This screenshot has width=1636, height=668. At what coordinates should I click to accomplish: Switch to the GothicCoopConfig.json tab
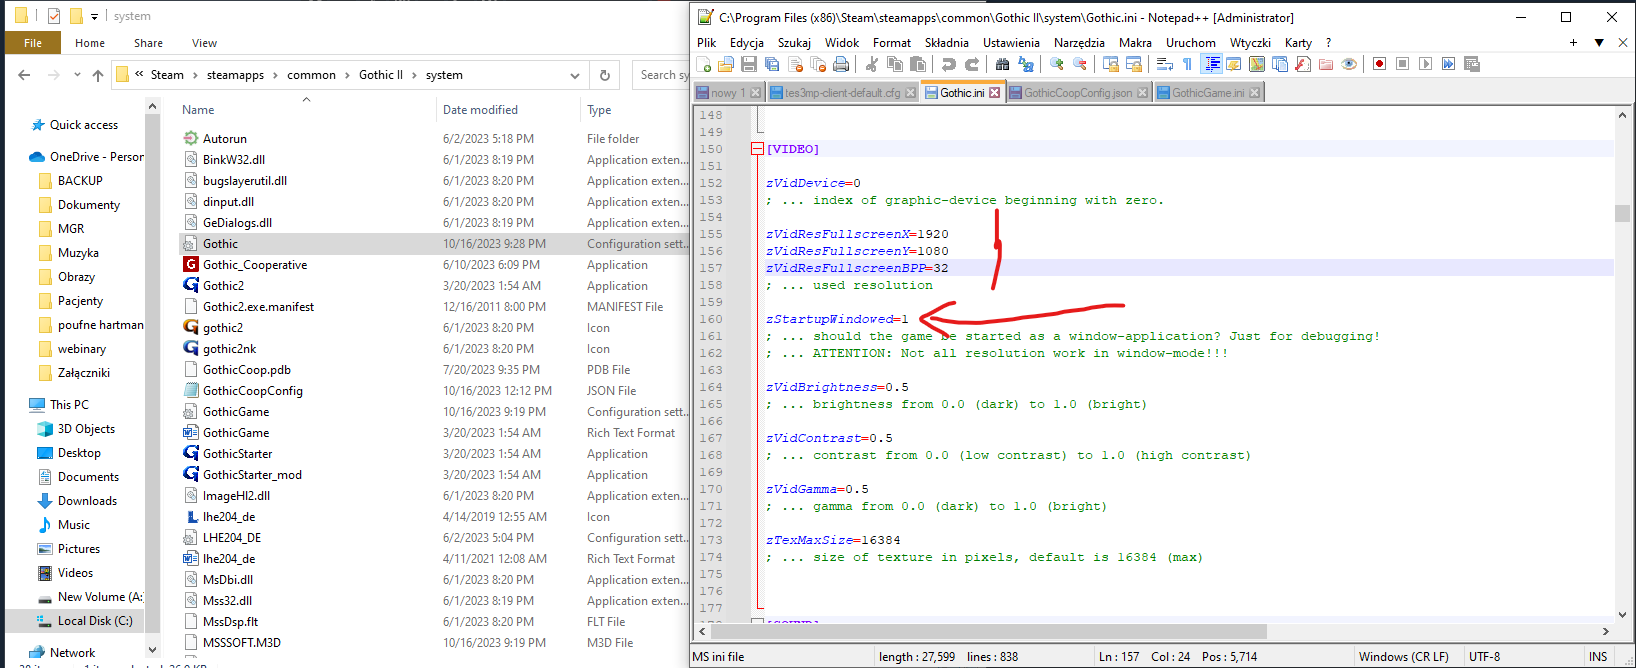point(1077,93)
